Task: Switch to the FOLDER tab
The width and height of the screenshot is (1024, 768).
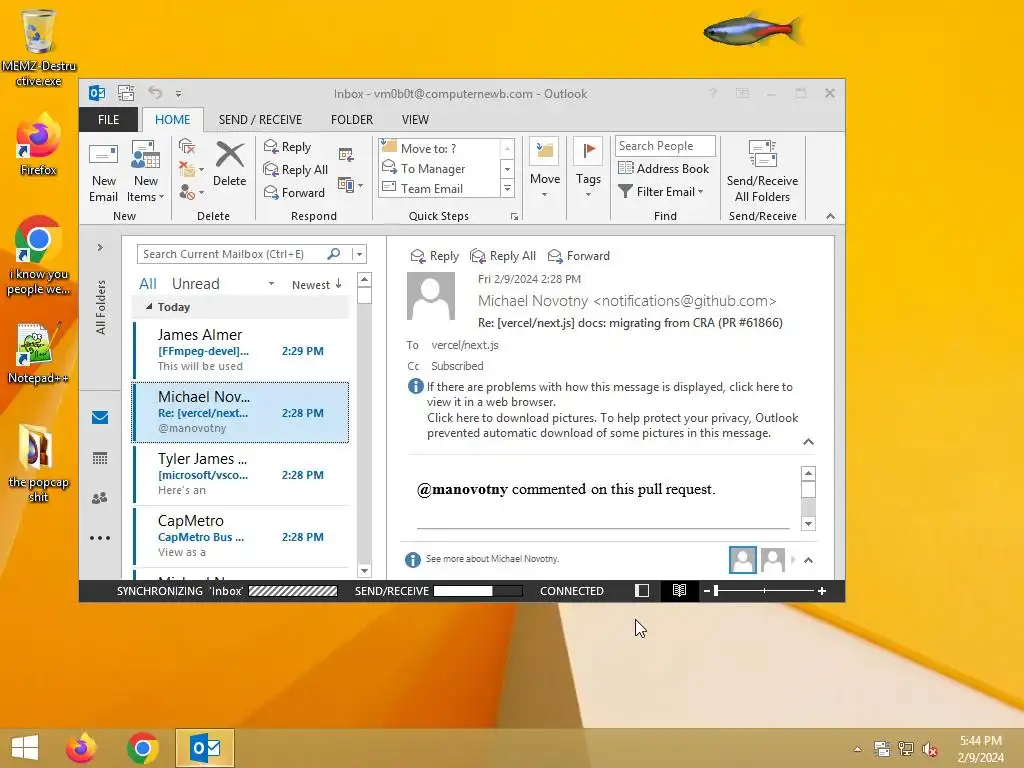Action: click(351, 120)
